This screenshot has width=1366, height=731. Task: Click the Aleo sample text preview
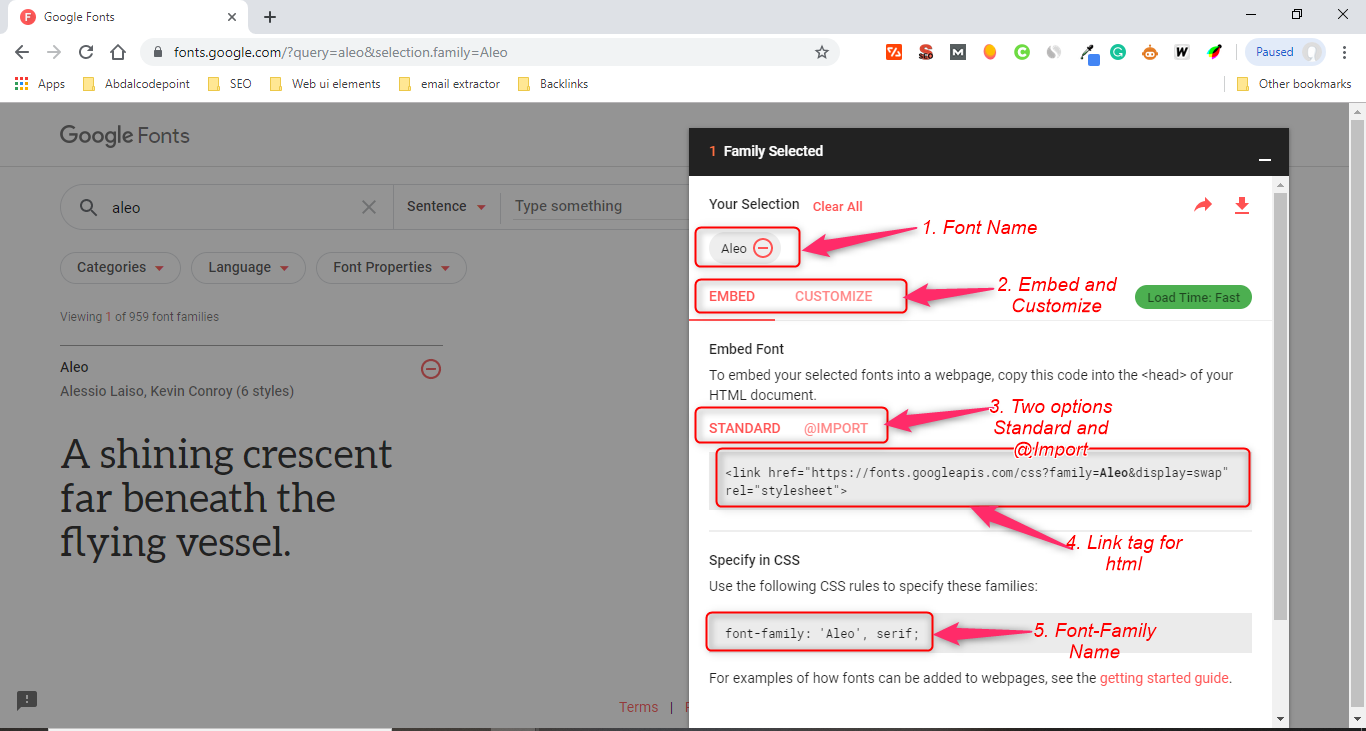pos(226,498)
